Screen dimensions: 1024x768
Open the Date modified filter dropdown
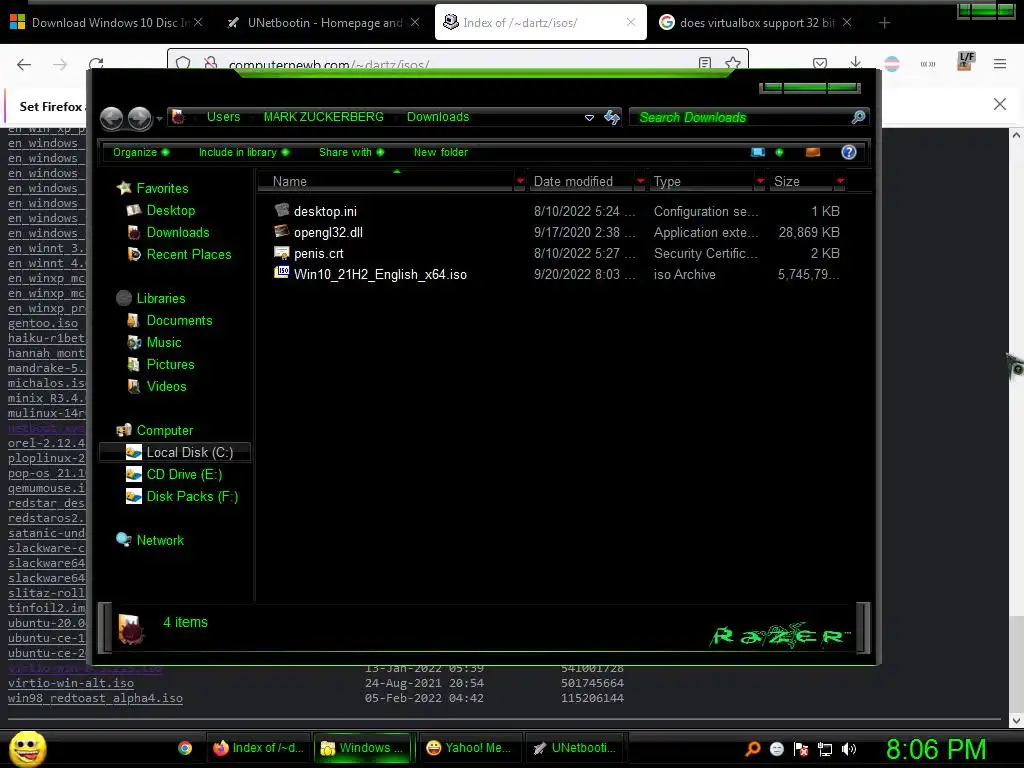tap(640, 181)
